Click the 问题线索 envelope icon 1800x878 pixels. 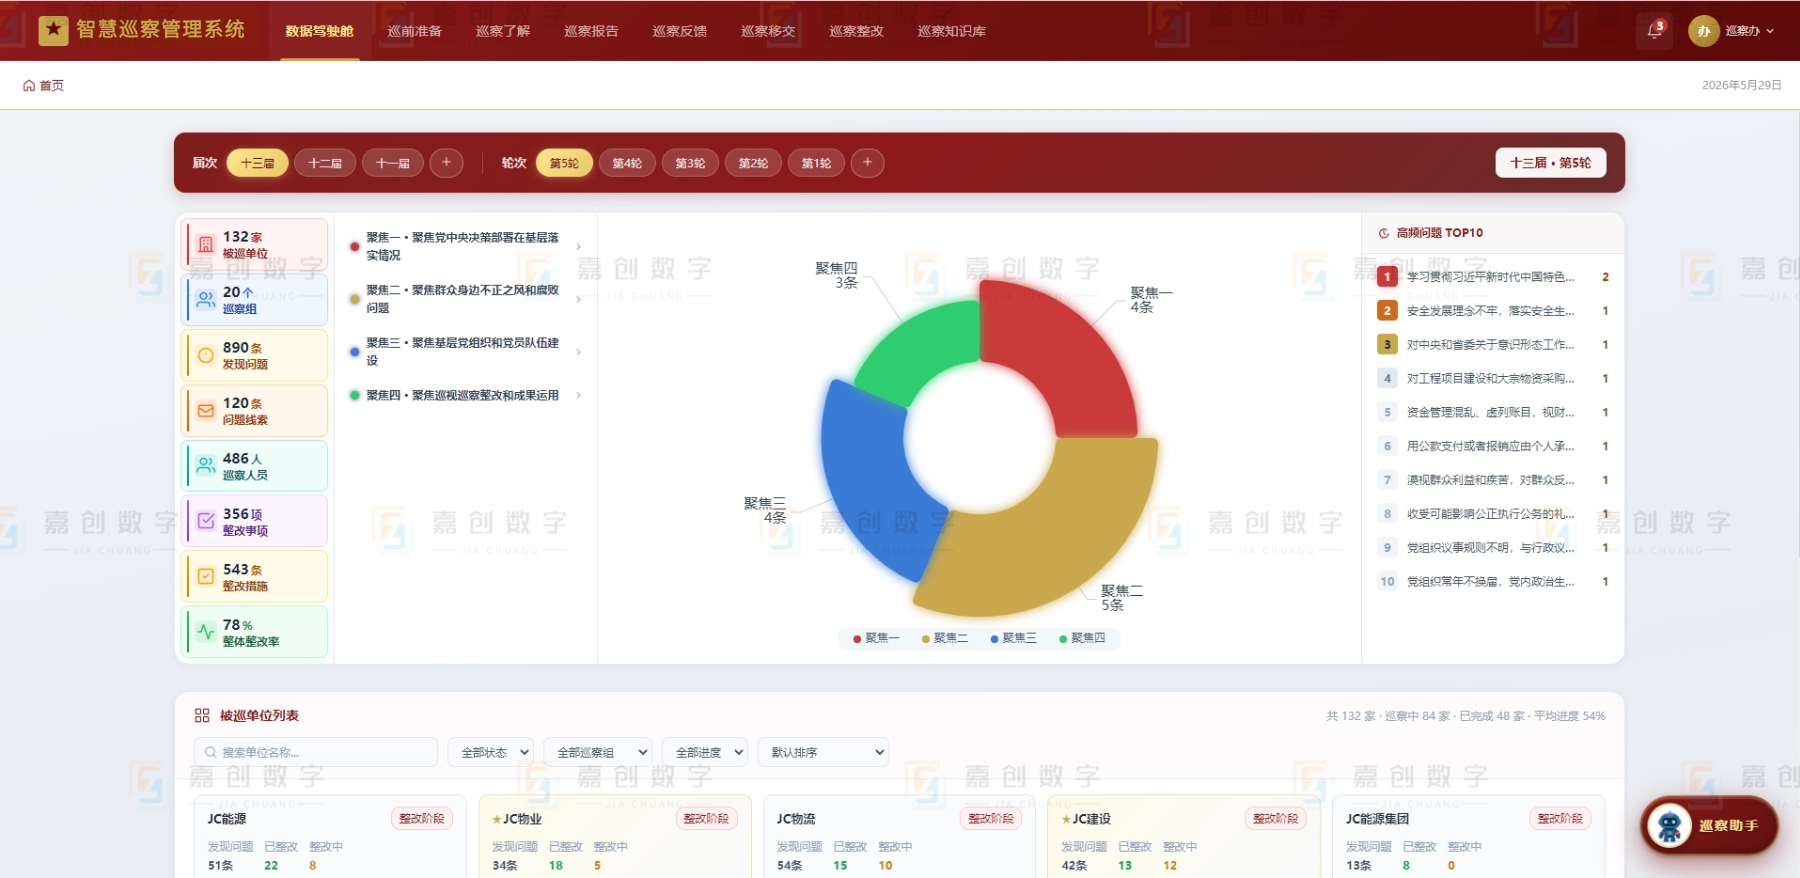pyautogui.click(x=206, y=411)
